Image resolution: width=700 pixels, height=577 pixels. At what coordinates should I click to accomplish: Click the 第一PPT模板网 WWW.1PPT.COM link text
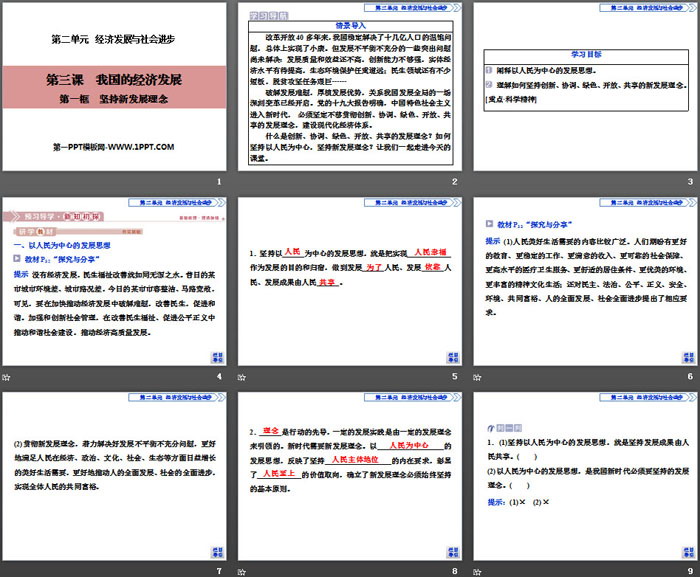coord(113,147)
